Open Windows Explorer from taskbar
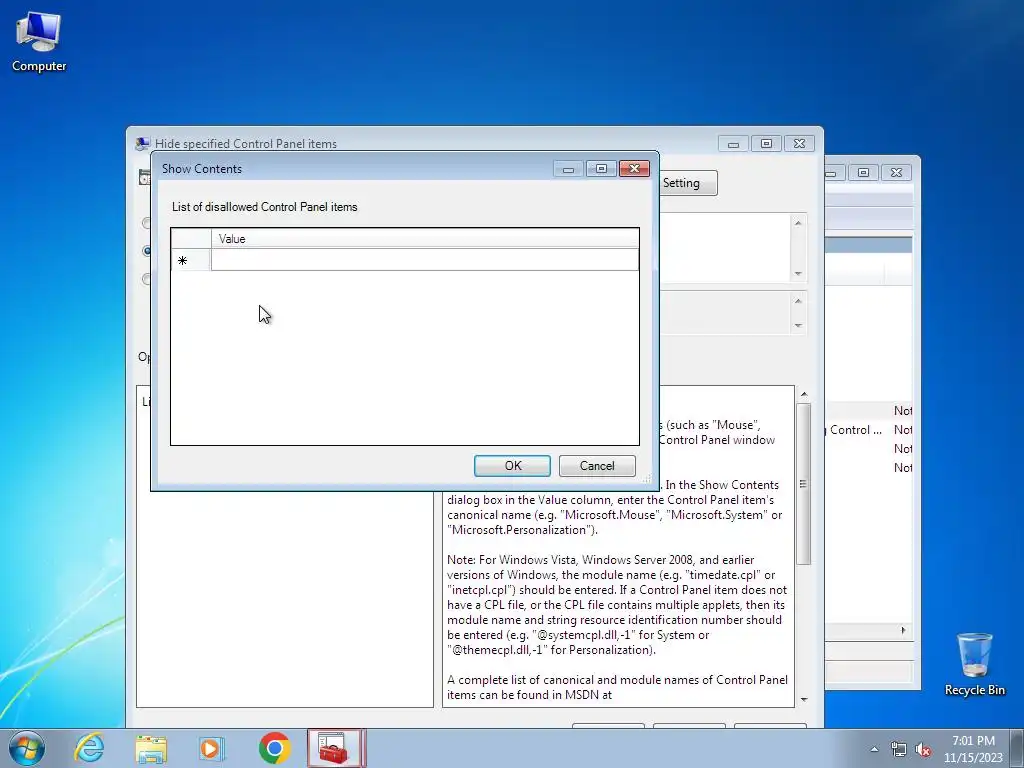The height and width of the screenshot is (768, 1024). 151,748
